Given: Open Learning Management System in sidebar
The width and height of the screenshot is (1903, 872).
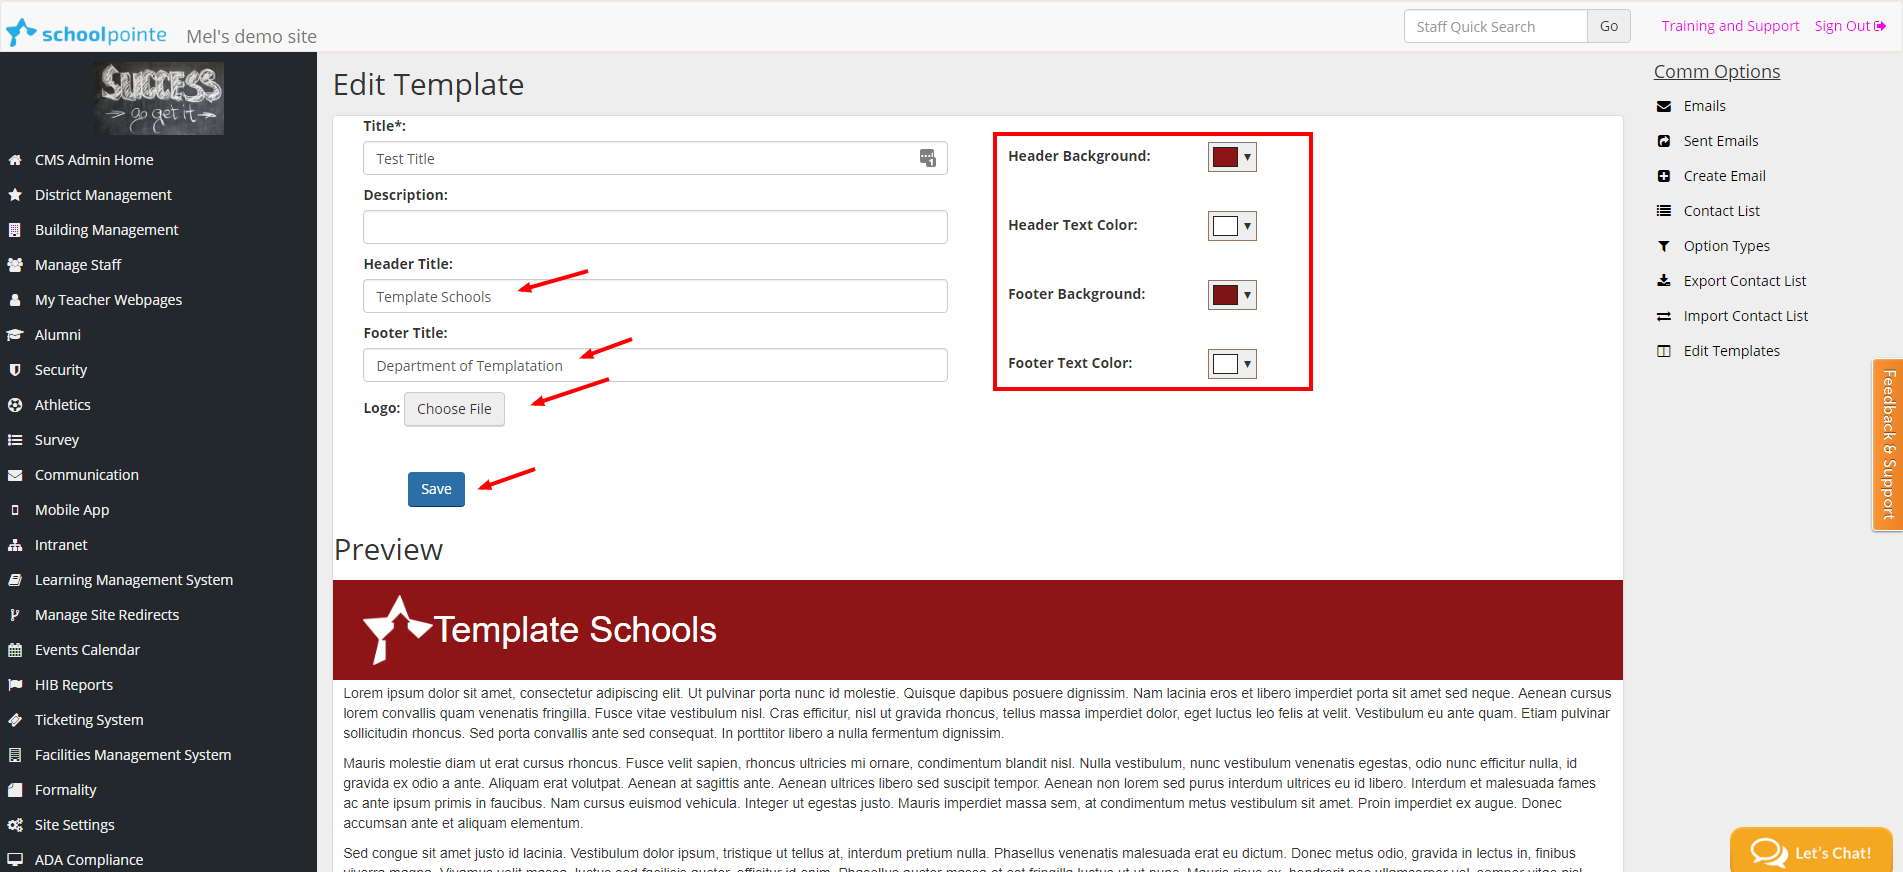Looking at the screenshot, I should tap(133, 580).
